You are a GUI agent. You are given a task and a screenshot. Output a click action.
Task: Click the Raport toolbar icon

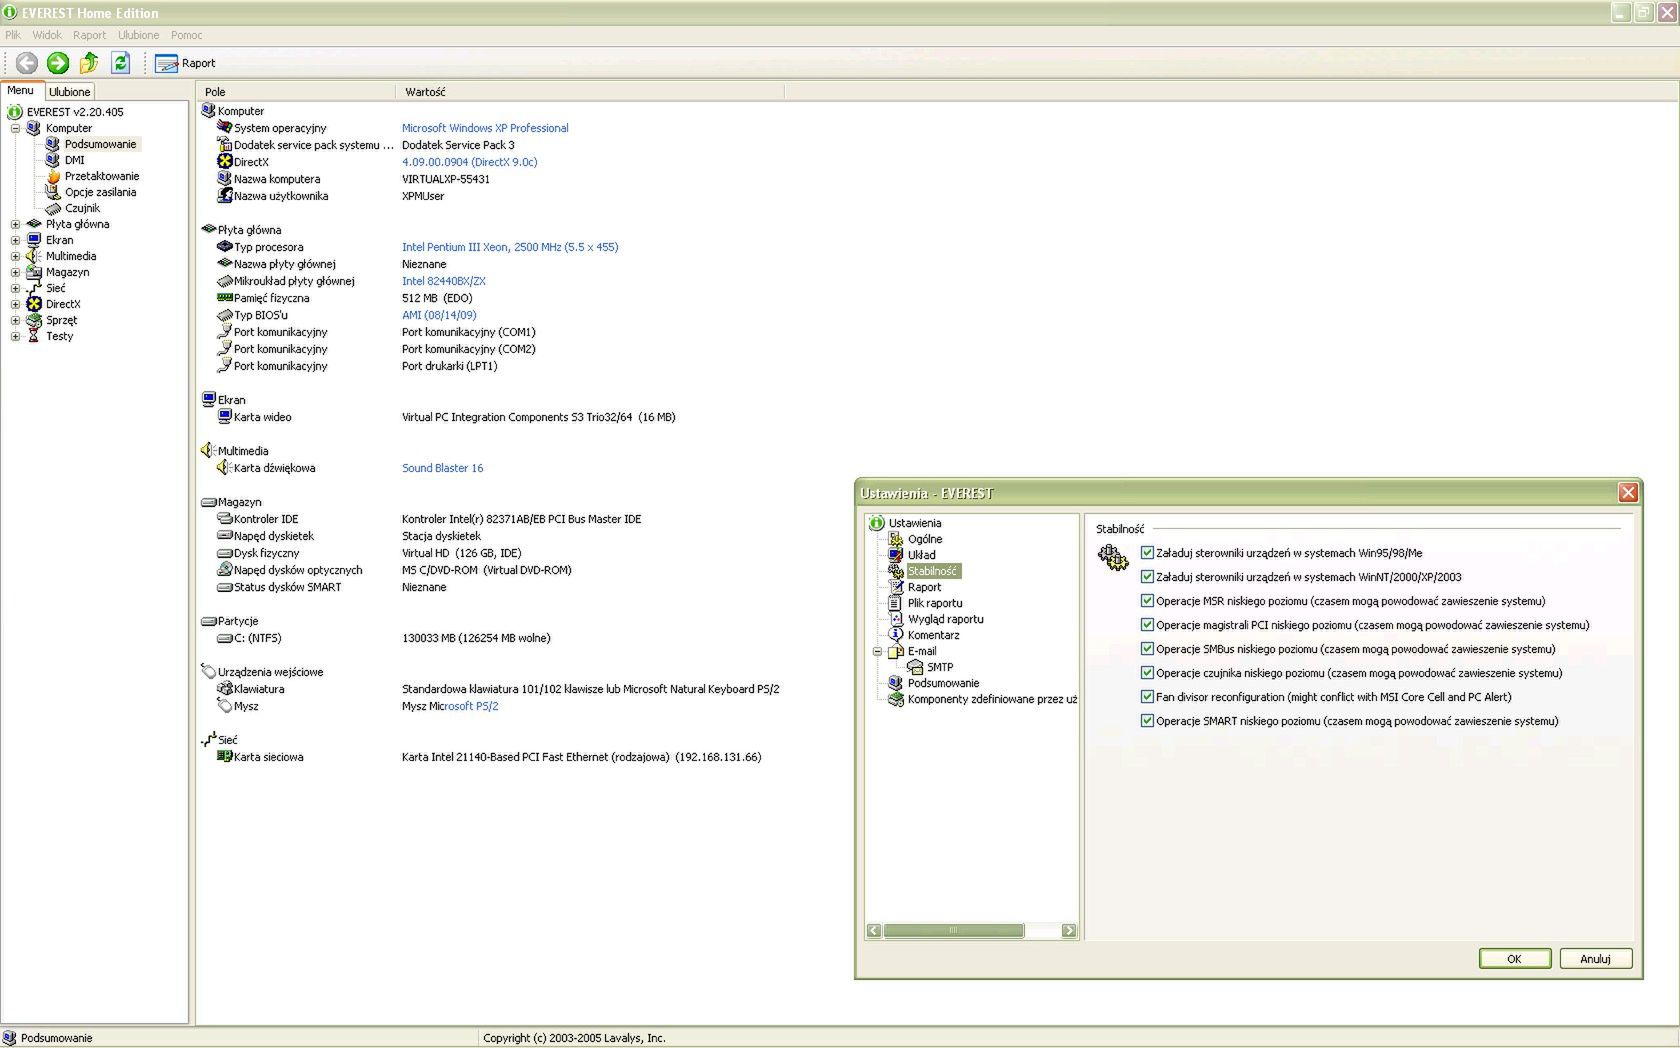[x=166, y=63]
